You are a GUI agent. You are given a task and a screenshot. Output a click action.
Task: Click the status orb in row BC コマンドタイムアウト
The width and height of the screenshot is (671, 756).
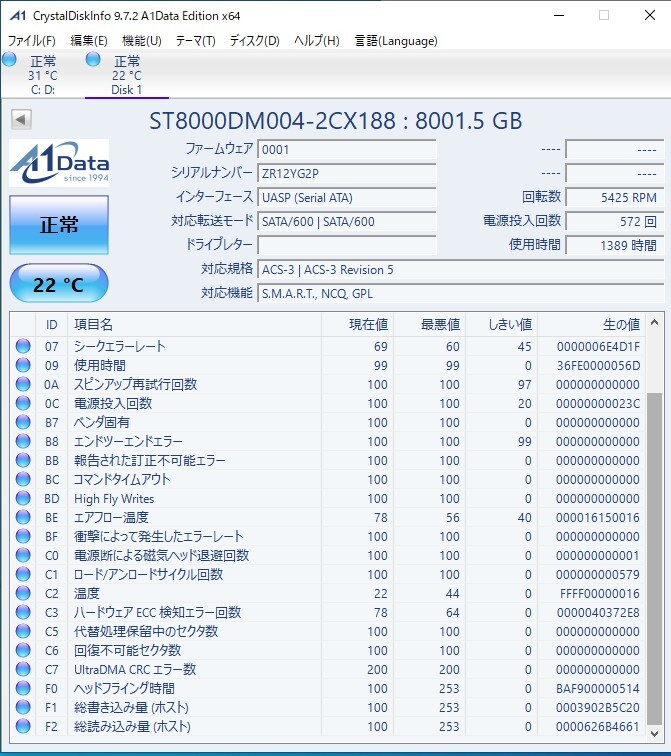point(23,479)
